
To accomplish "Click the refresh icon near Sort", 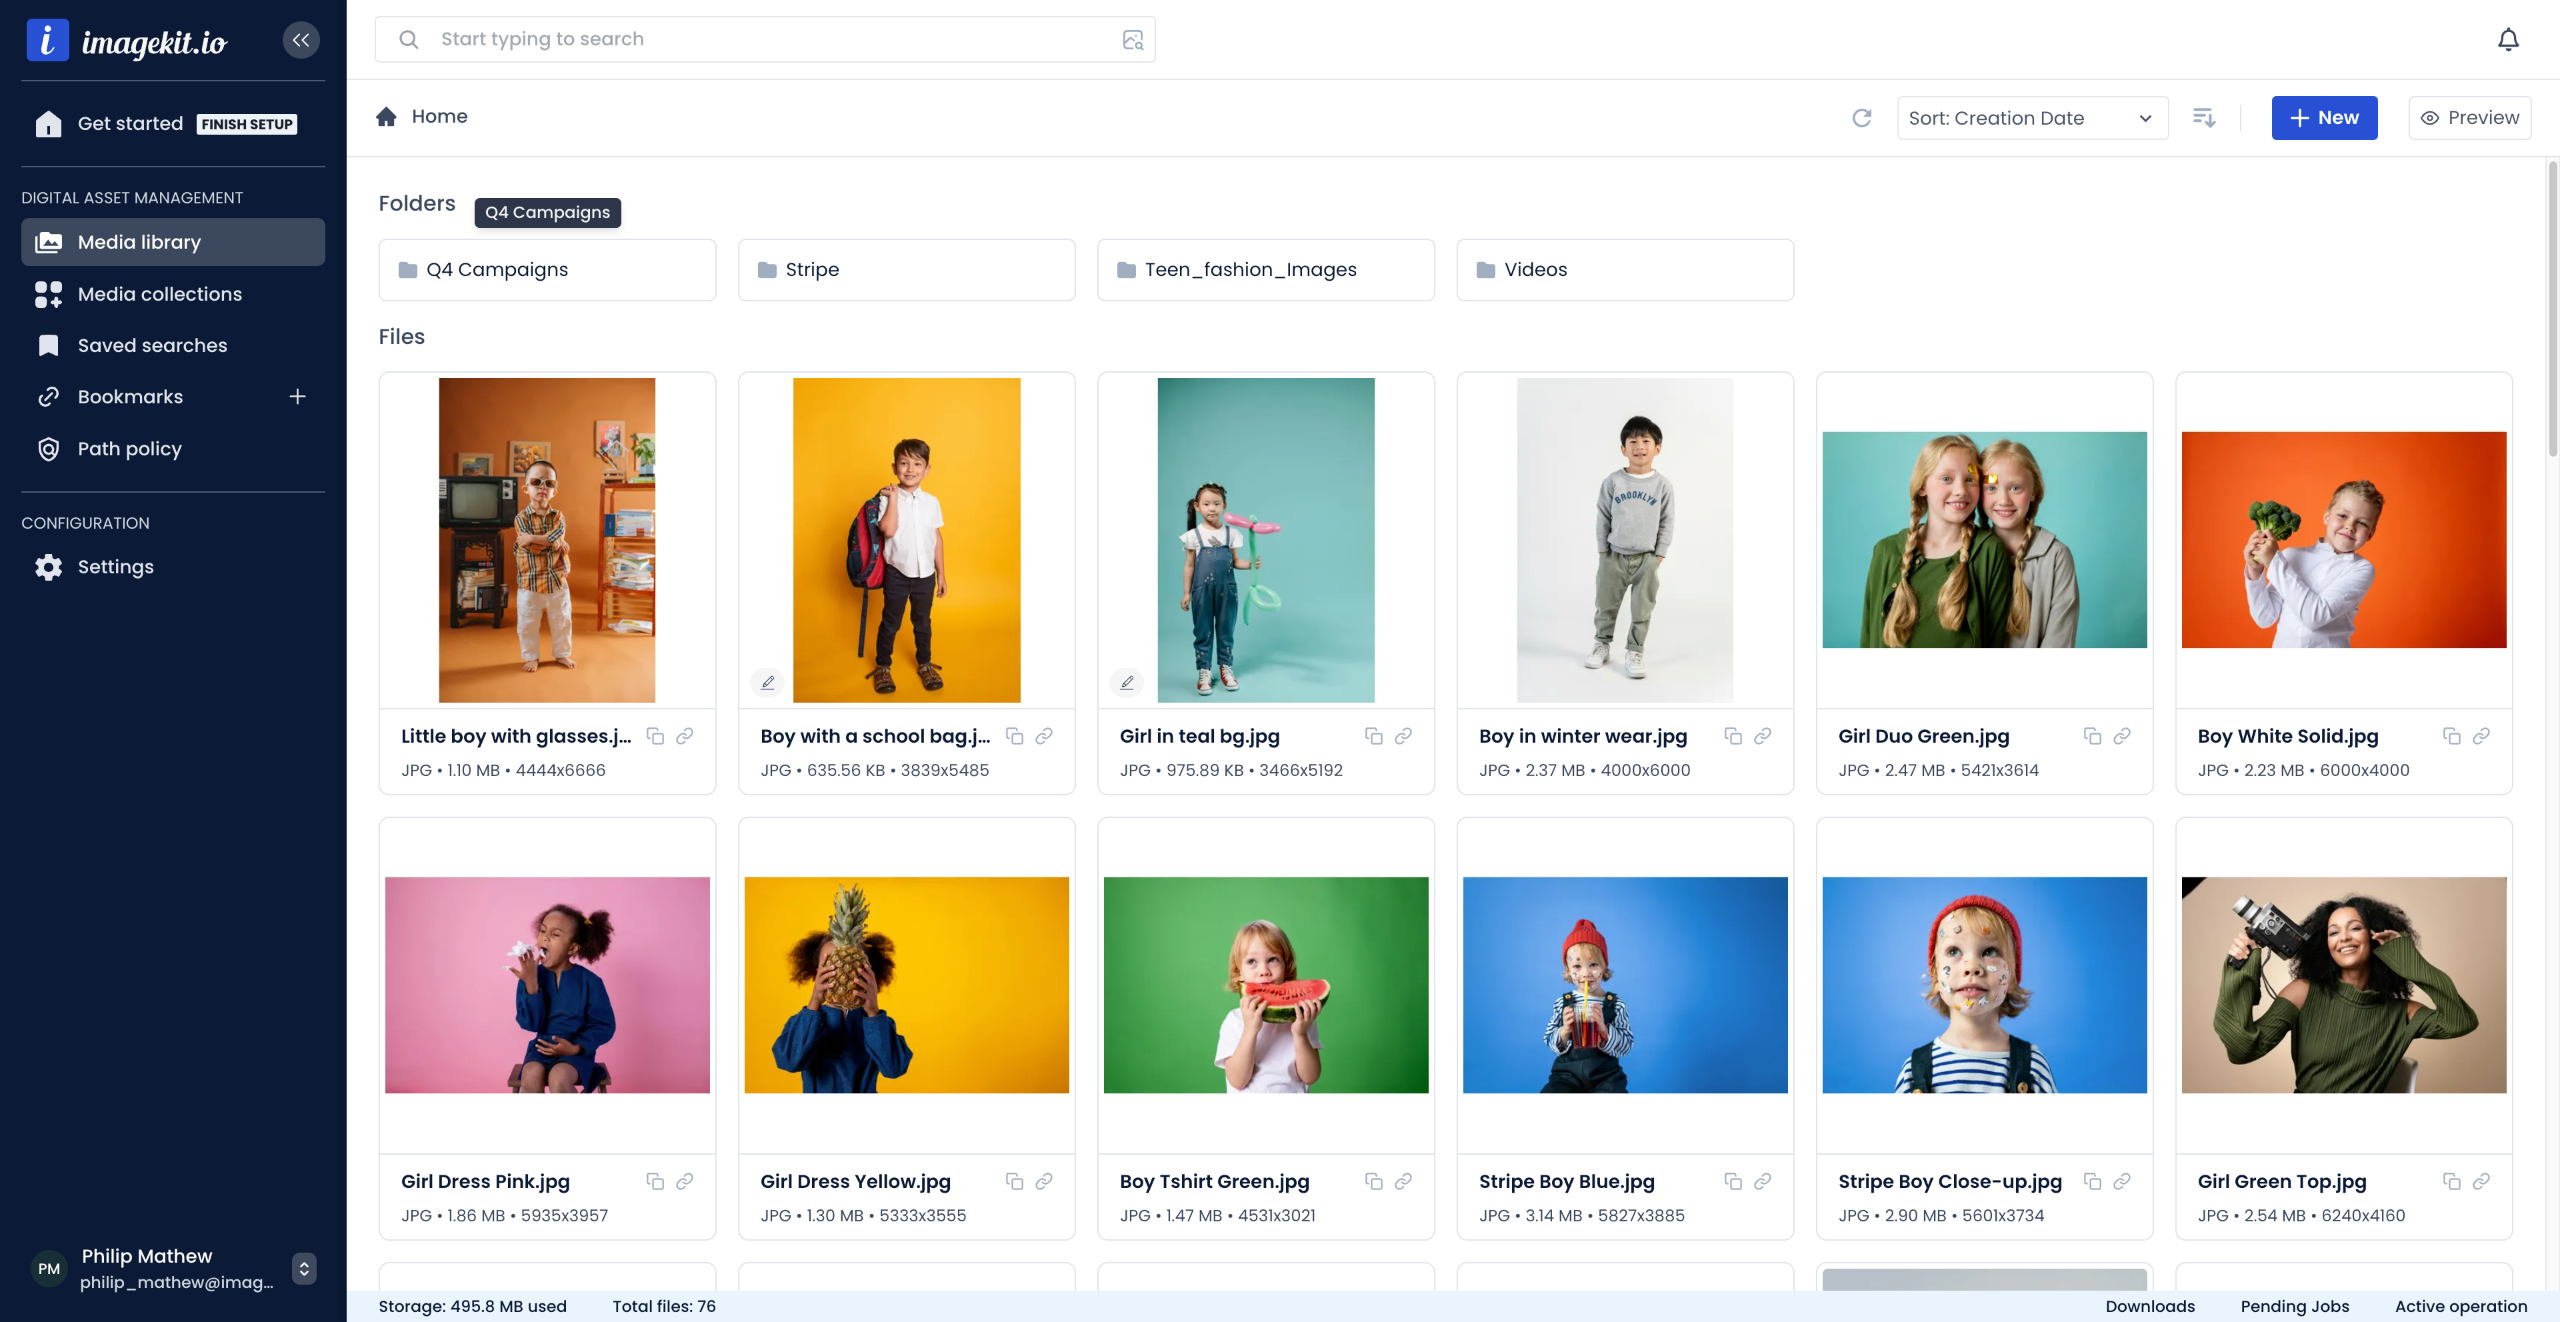I will point(1861,118).
